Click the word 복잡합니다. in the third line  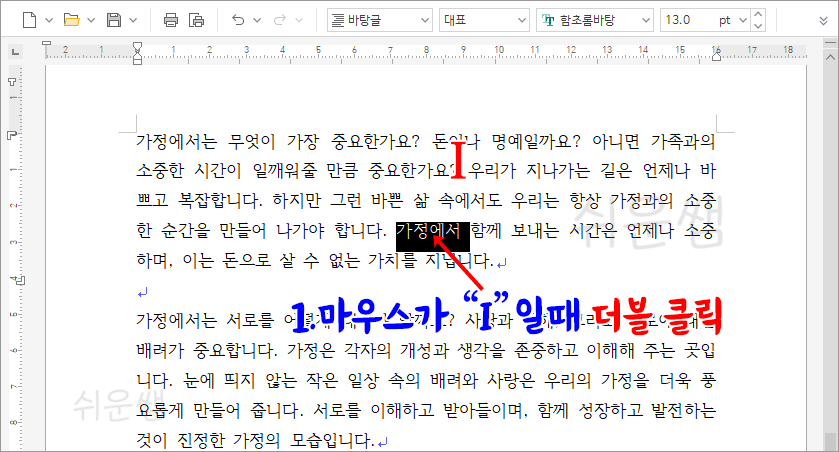(x=220, y=201)
